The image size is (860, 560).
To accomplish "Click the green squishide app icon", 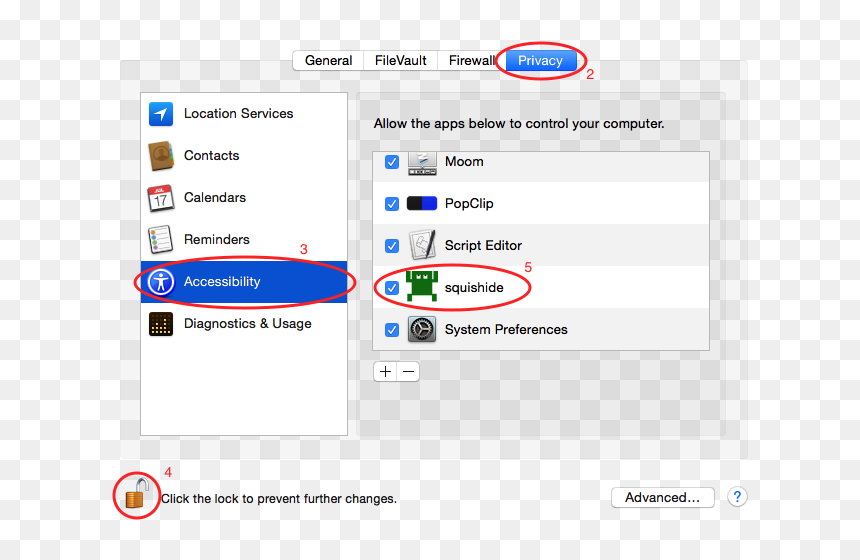I will pyautogui.click(x=422, y=286).
